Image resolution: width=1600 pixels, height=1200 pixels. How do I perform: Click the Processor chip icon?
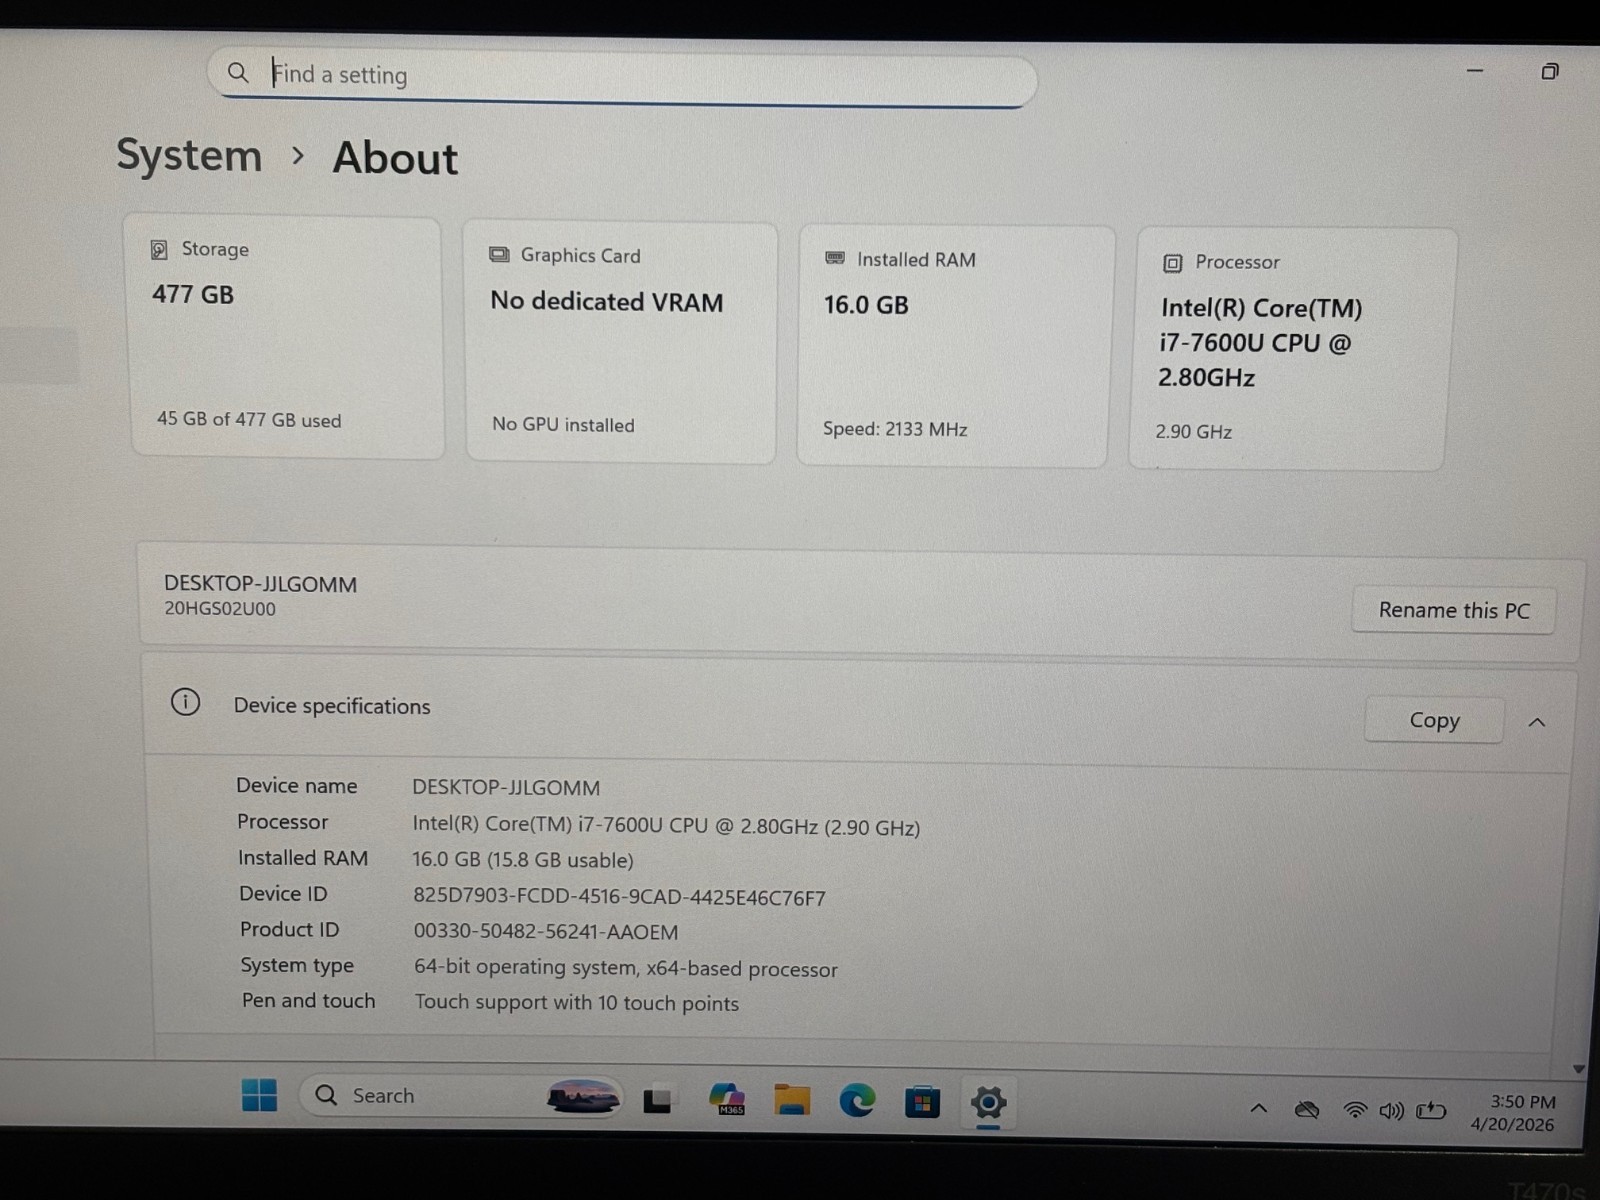pyautogui.click(x=1172, y=263)
